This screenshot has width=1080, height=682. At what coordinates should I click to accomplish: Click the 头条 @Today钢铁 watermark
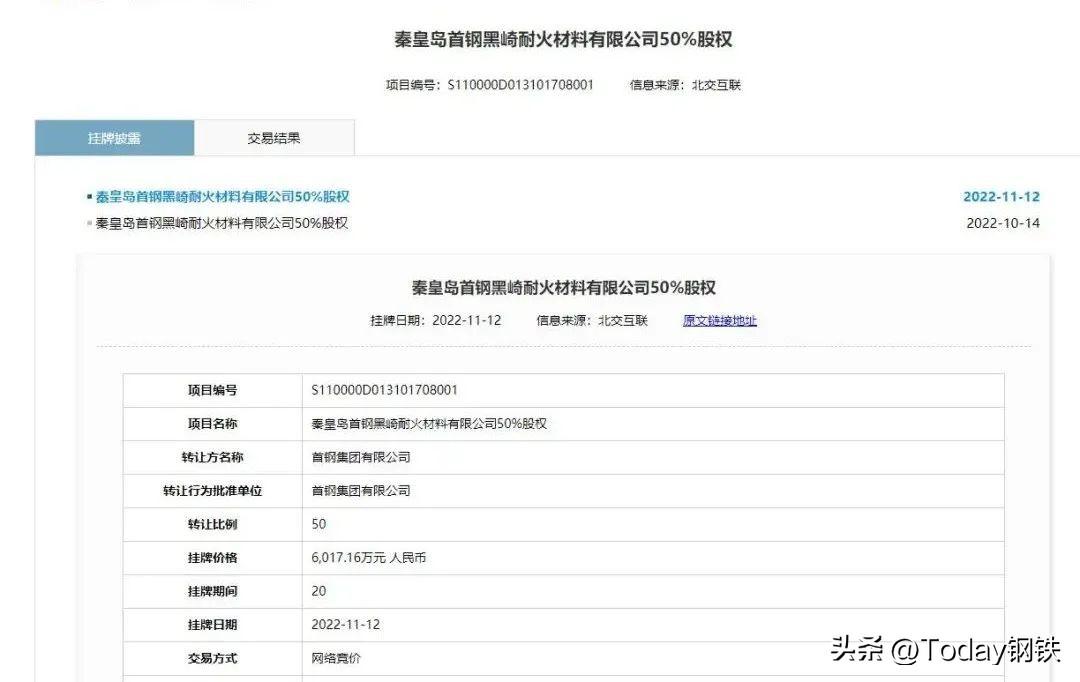pyautogui.click(x=945, y=650)
